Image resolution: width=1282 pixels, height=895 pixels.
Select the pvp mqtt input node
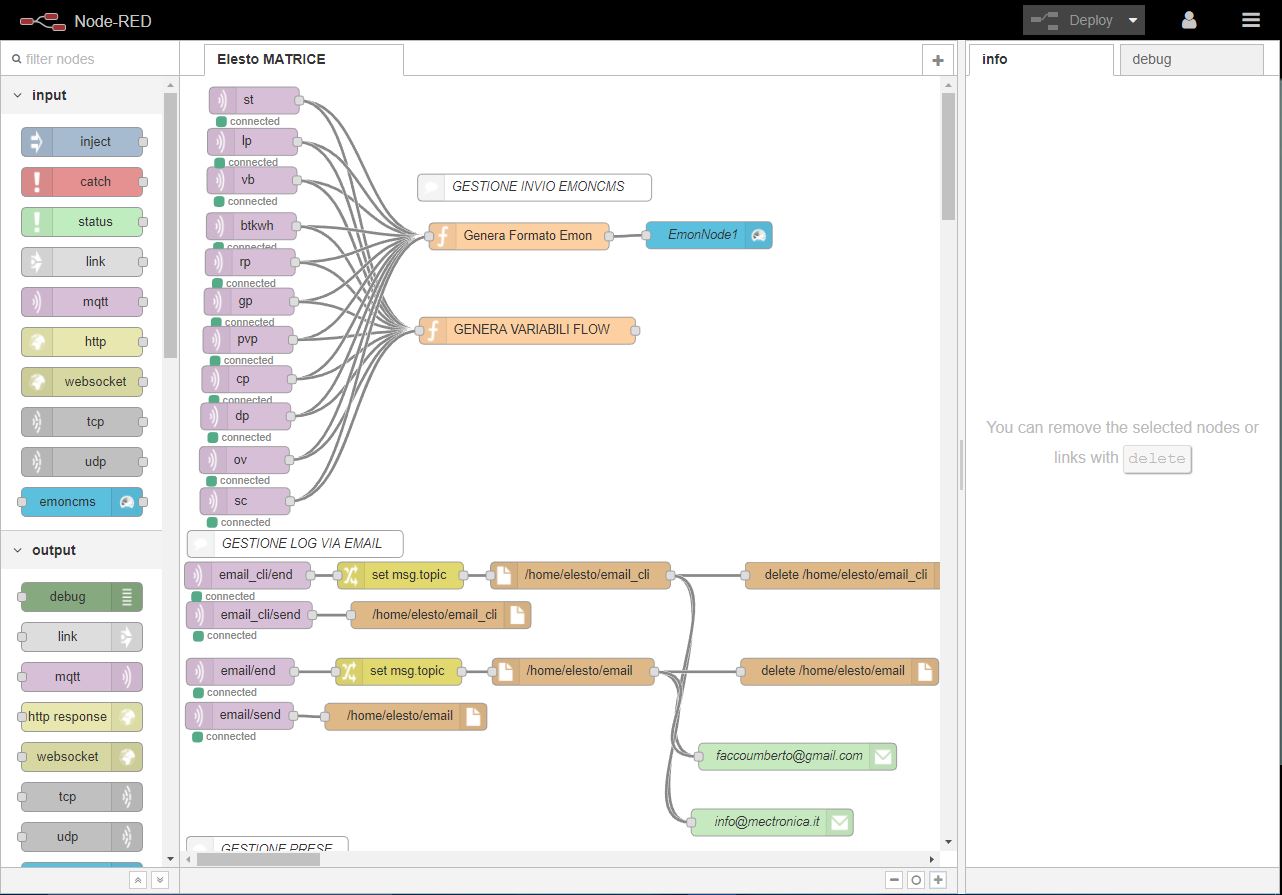(248, 340)
